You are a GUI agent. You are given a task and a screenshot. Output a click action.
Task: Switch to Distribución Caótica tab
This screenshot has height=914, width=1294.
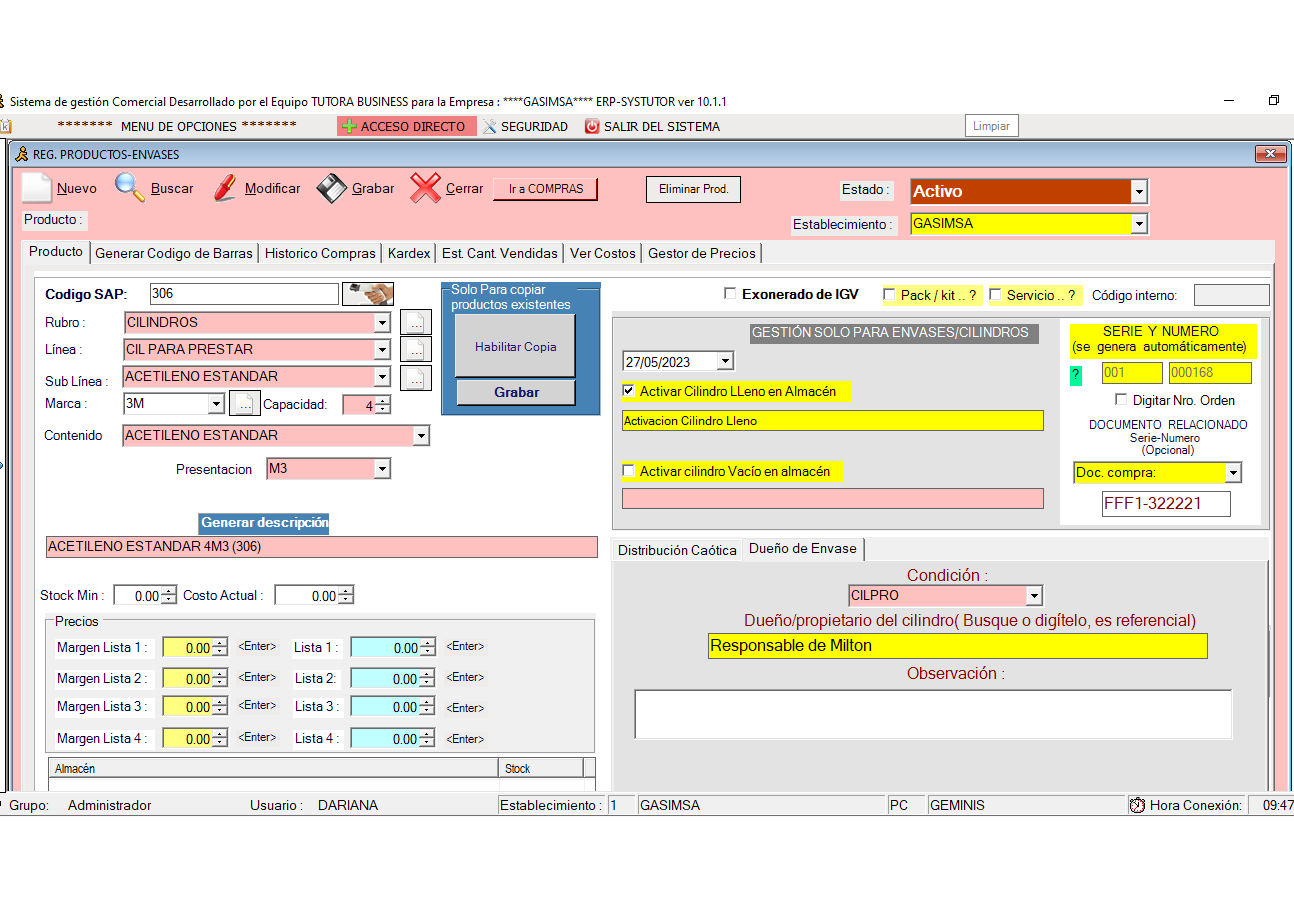tap(677, 550)
